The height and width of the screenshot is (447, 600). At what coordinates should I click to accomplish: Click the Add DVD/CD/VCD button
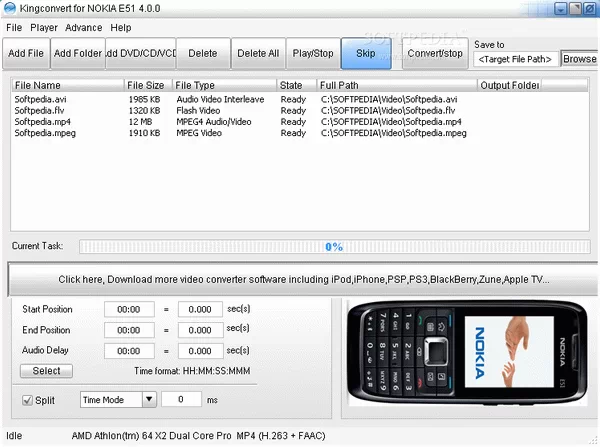pyautogui.click(x=141, y=53)
